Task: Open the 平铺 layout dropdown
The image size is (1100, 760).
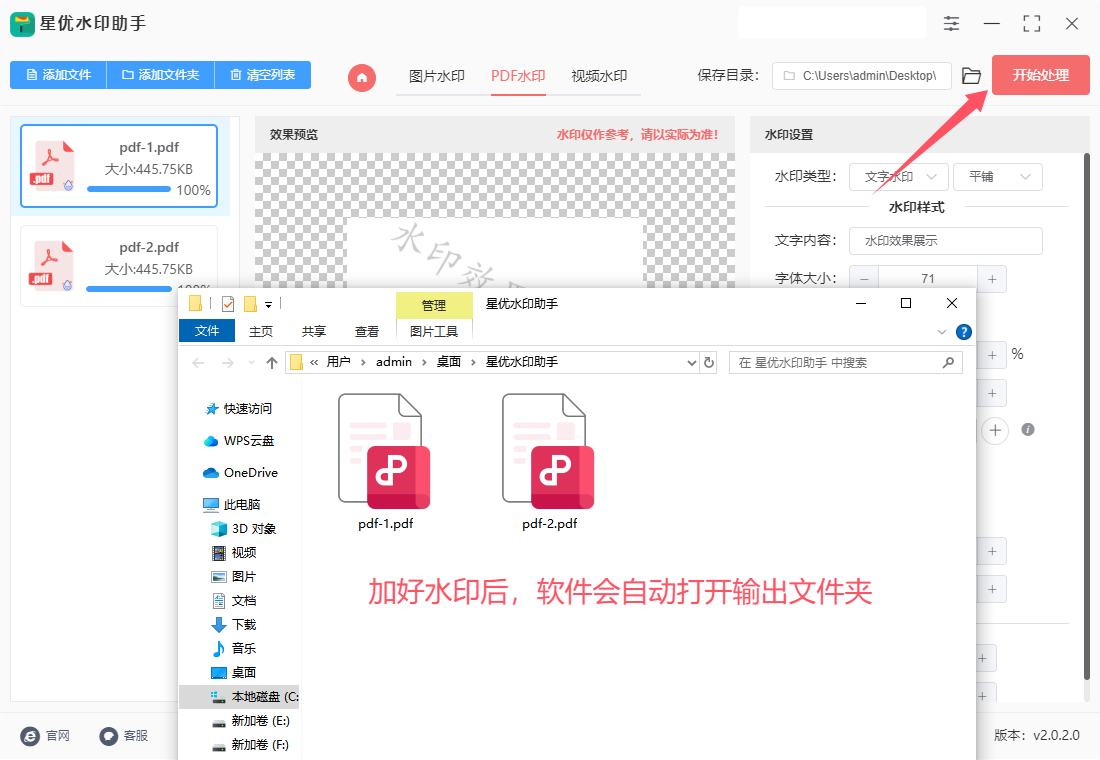Action: pyautogui.click(x=998, y=177)
